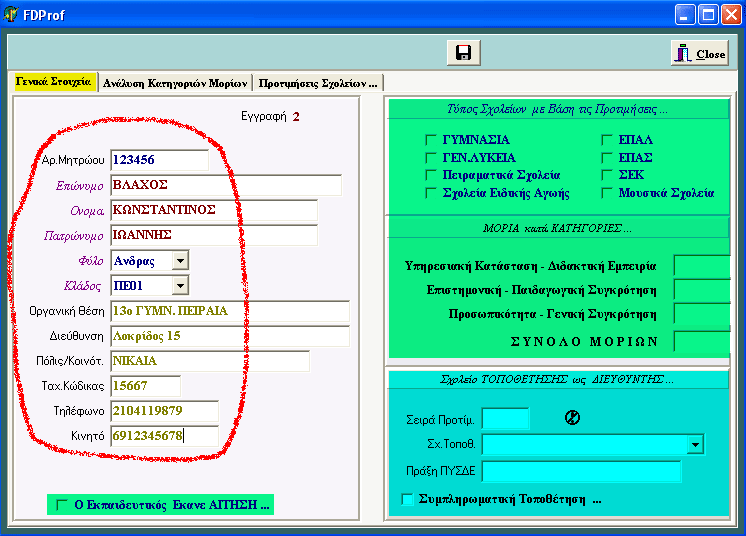This screenshot has width=746, height=536.
Task: Check the Μουσικά Σχολεία option
Action: [607, 193]
